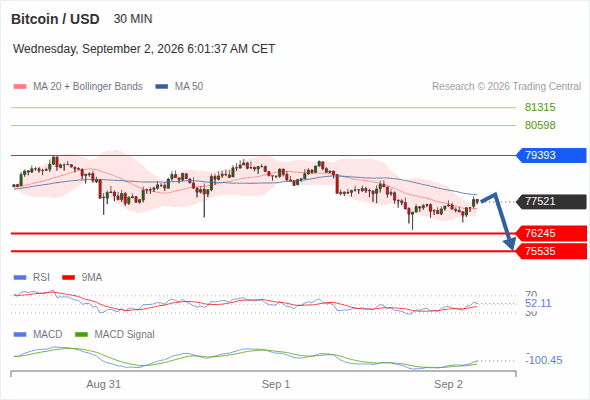
Task: Click the Wednesday, September 2, 2026 timestamp
Action: (x=144, y=49)
